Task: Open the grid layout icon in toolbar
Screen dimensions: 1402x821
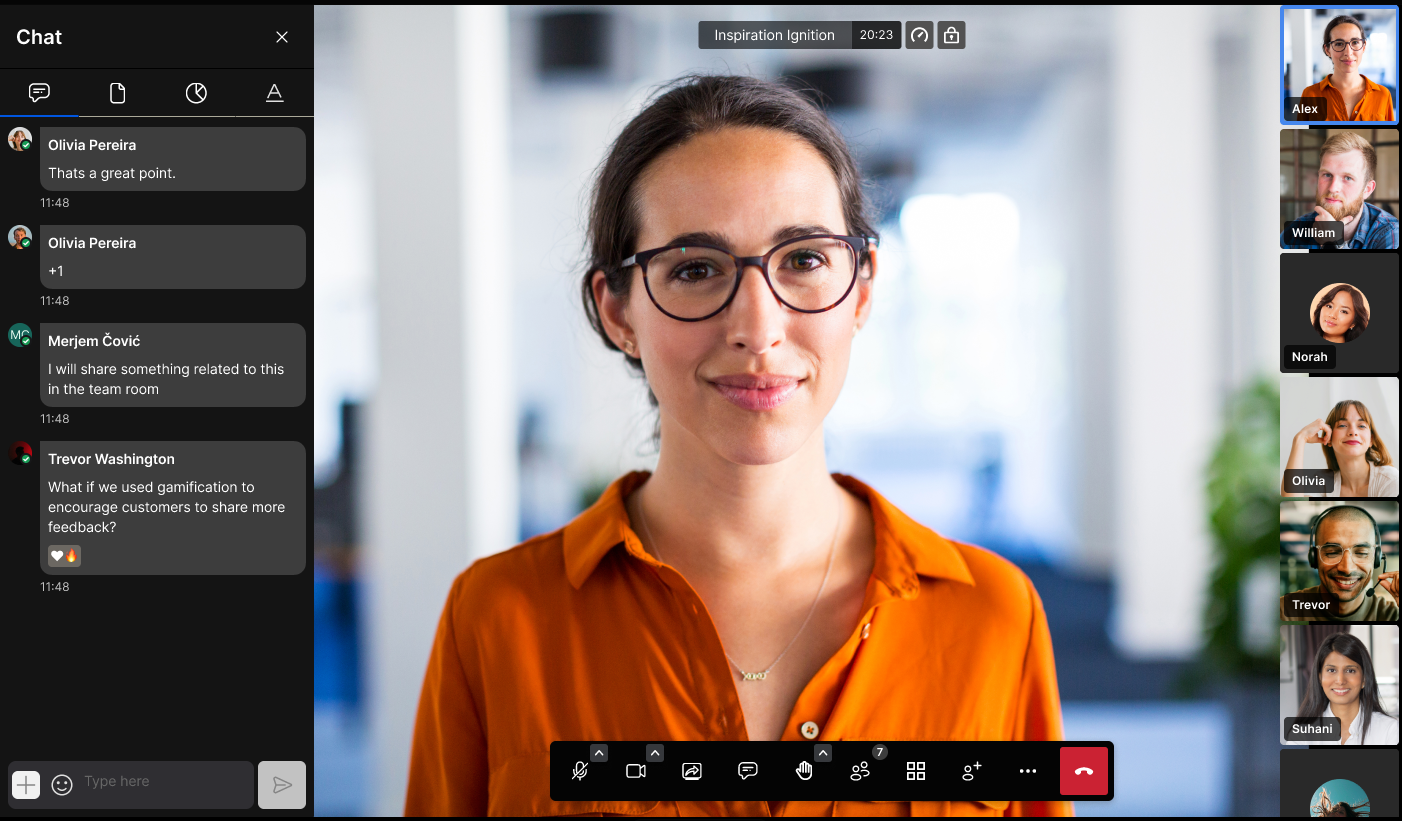Action: 916,771
